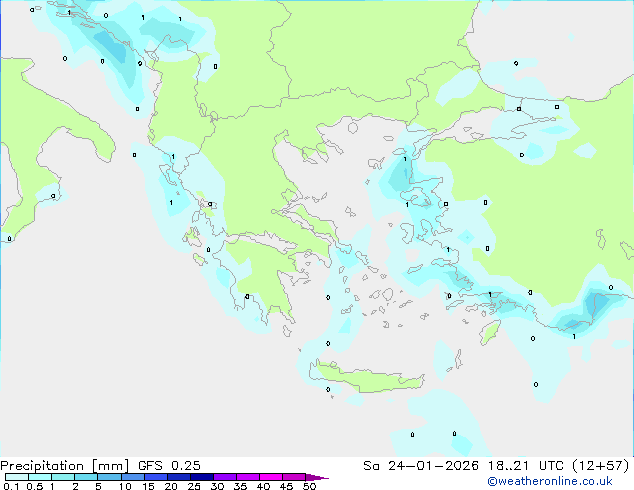Select the 5–10 mm legend color box
Screen dimensions: 634x490
pos(109,477)
